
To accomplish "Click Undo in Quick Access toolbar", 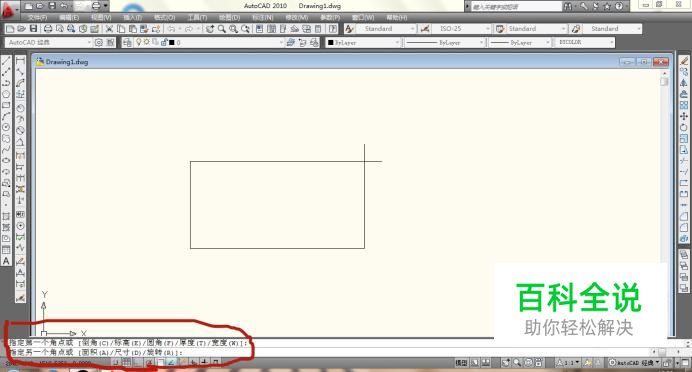I will click(64, 6).
